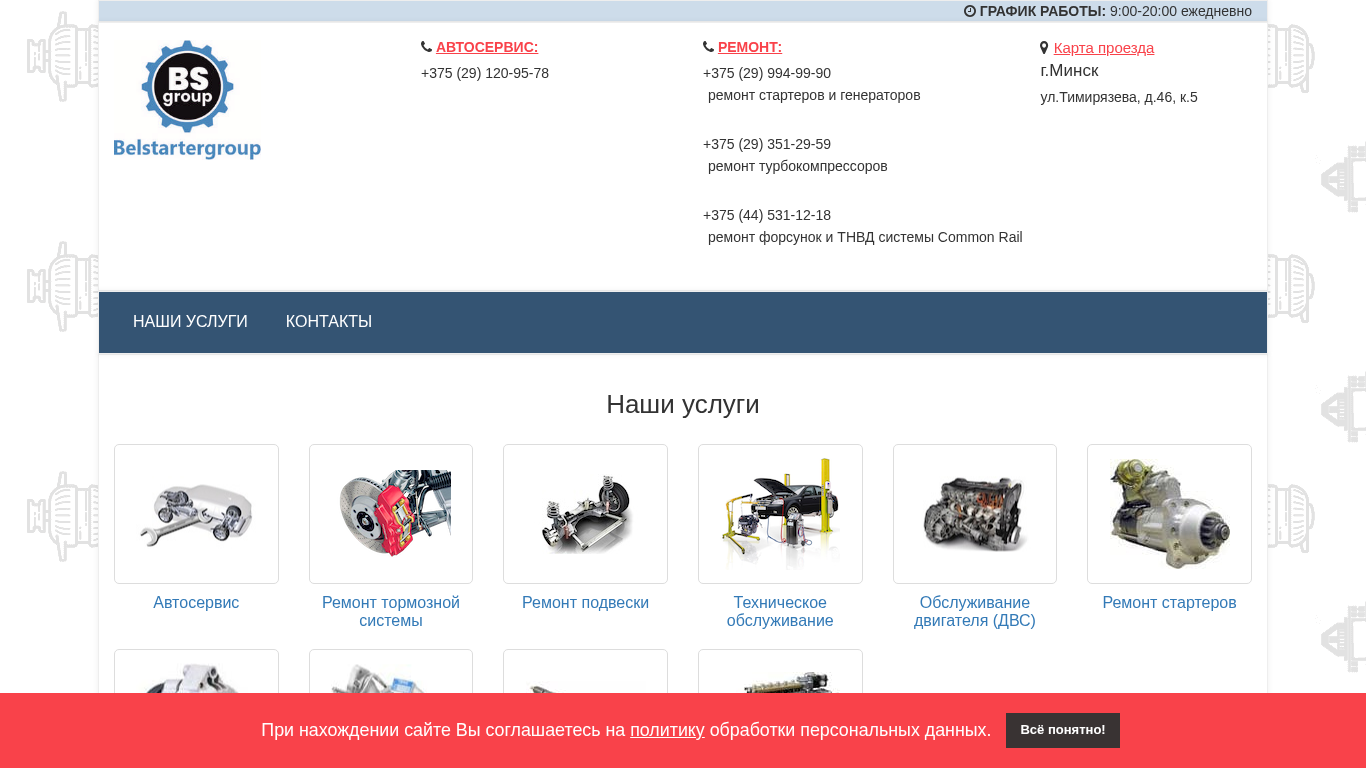The width and height of the screenshot is (1366, 768).
Task: Click the text ремонт турбокомпрессоров
Action: tap(798, 166)
